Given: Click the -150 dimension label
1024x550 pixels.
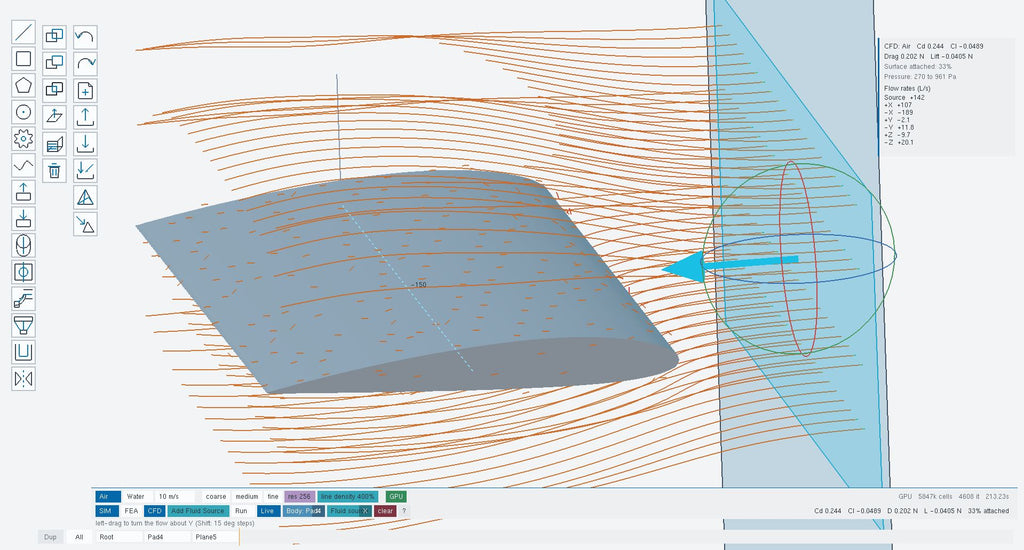Looking at the screenshot, I should click(419, 285).
